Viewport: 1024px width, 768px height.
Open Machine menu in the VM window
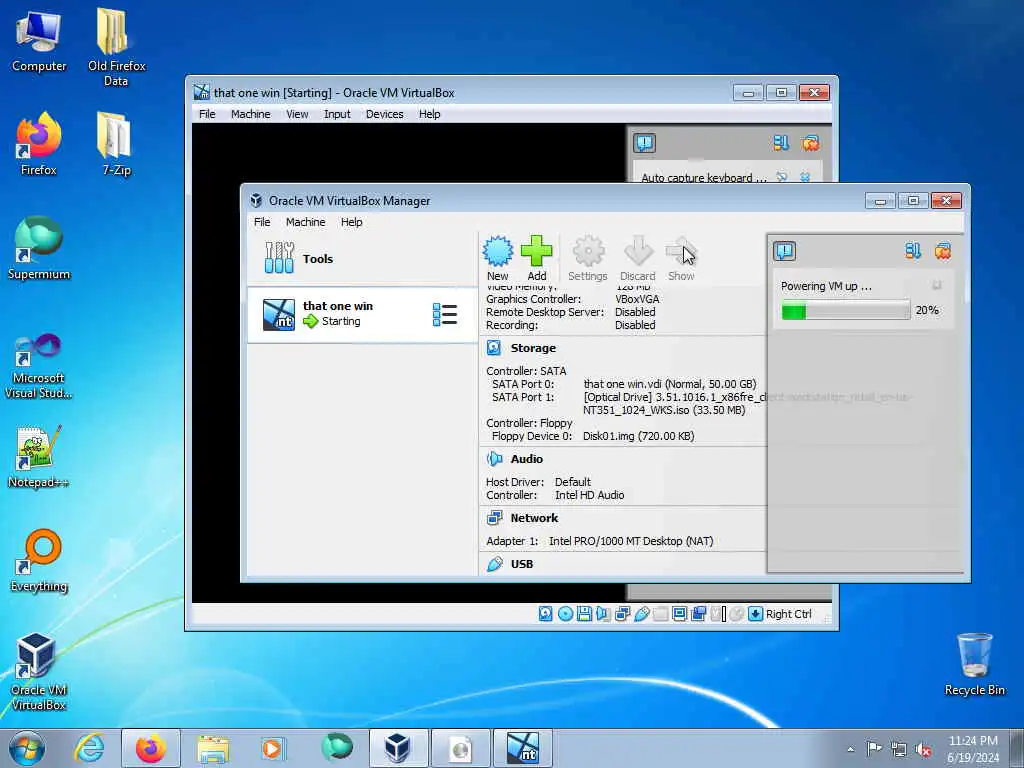tap(250, 114)
